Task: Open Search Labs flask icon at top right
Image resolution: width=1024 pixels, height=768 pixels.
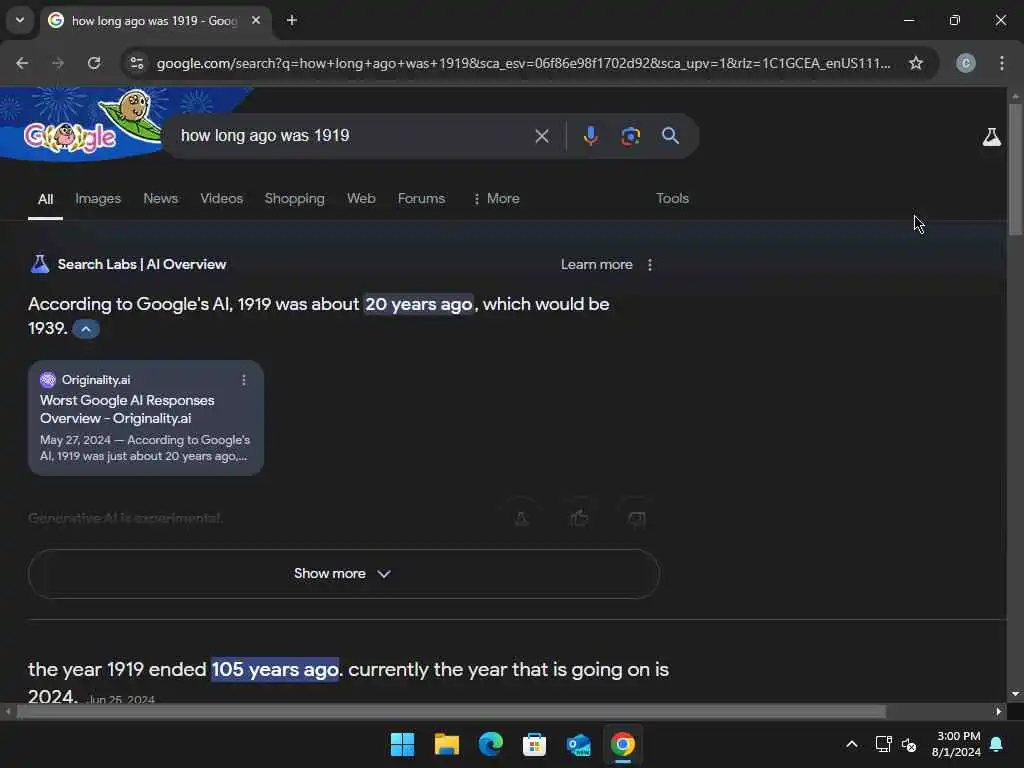Action: point(991,136)
